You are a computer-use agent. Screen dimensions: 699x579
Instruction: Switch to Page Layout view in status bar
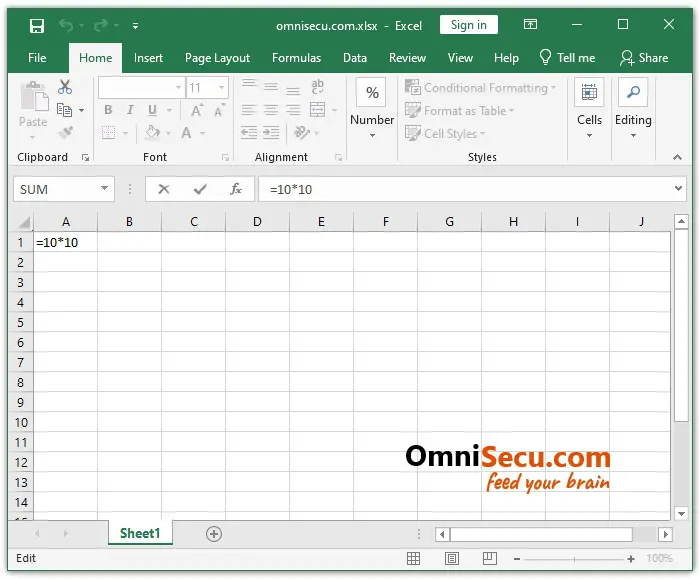point(452,559)
